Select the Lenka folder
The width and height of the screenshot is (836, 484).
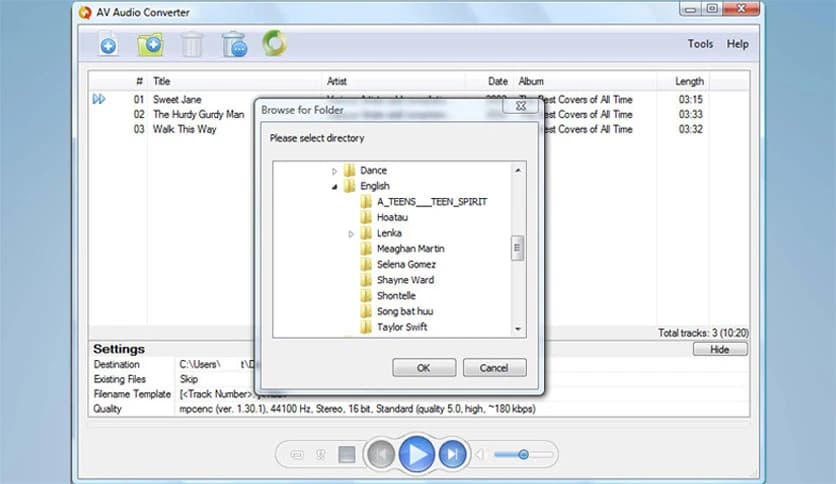point(389,233)
